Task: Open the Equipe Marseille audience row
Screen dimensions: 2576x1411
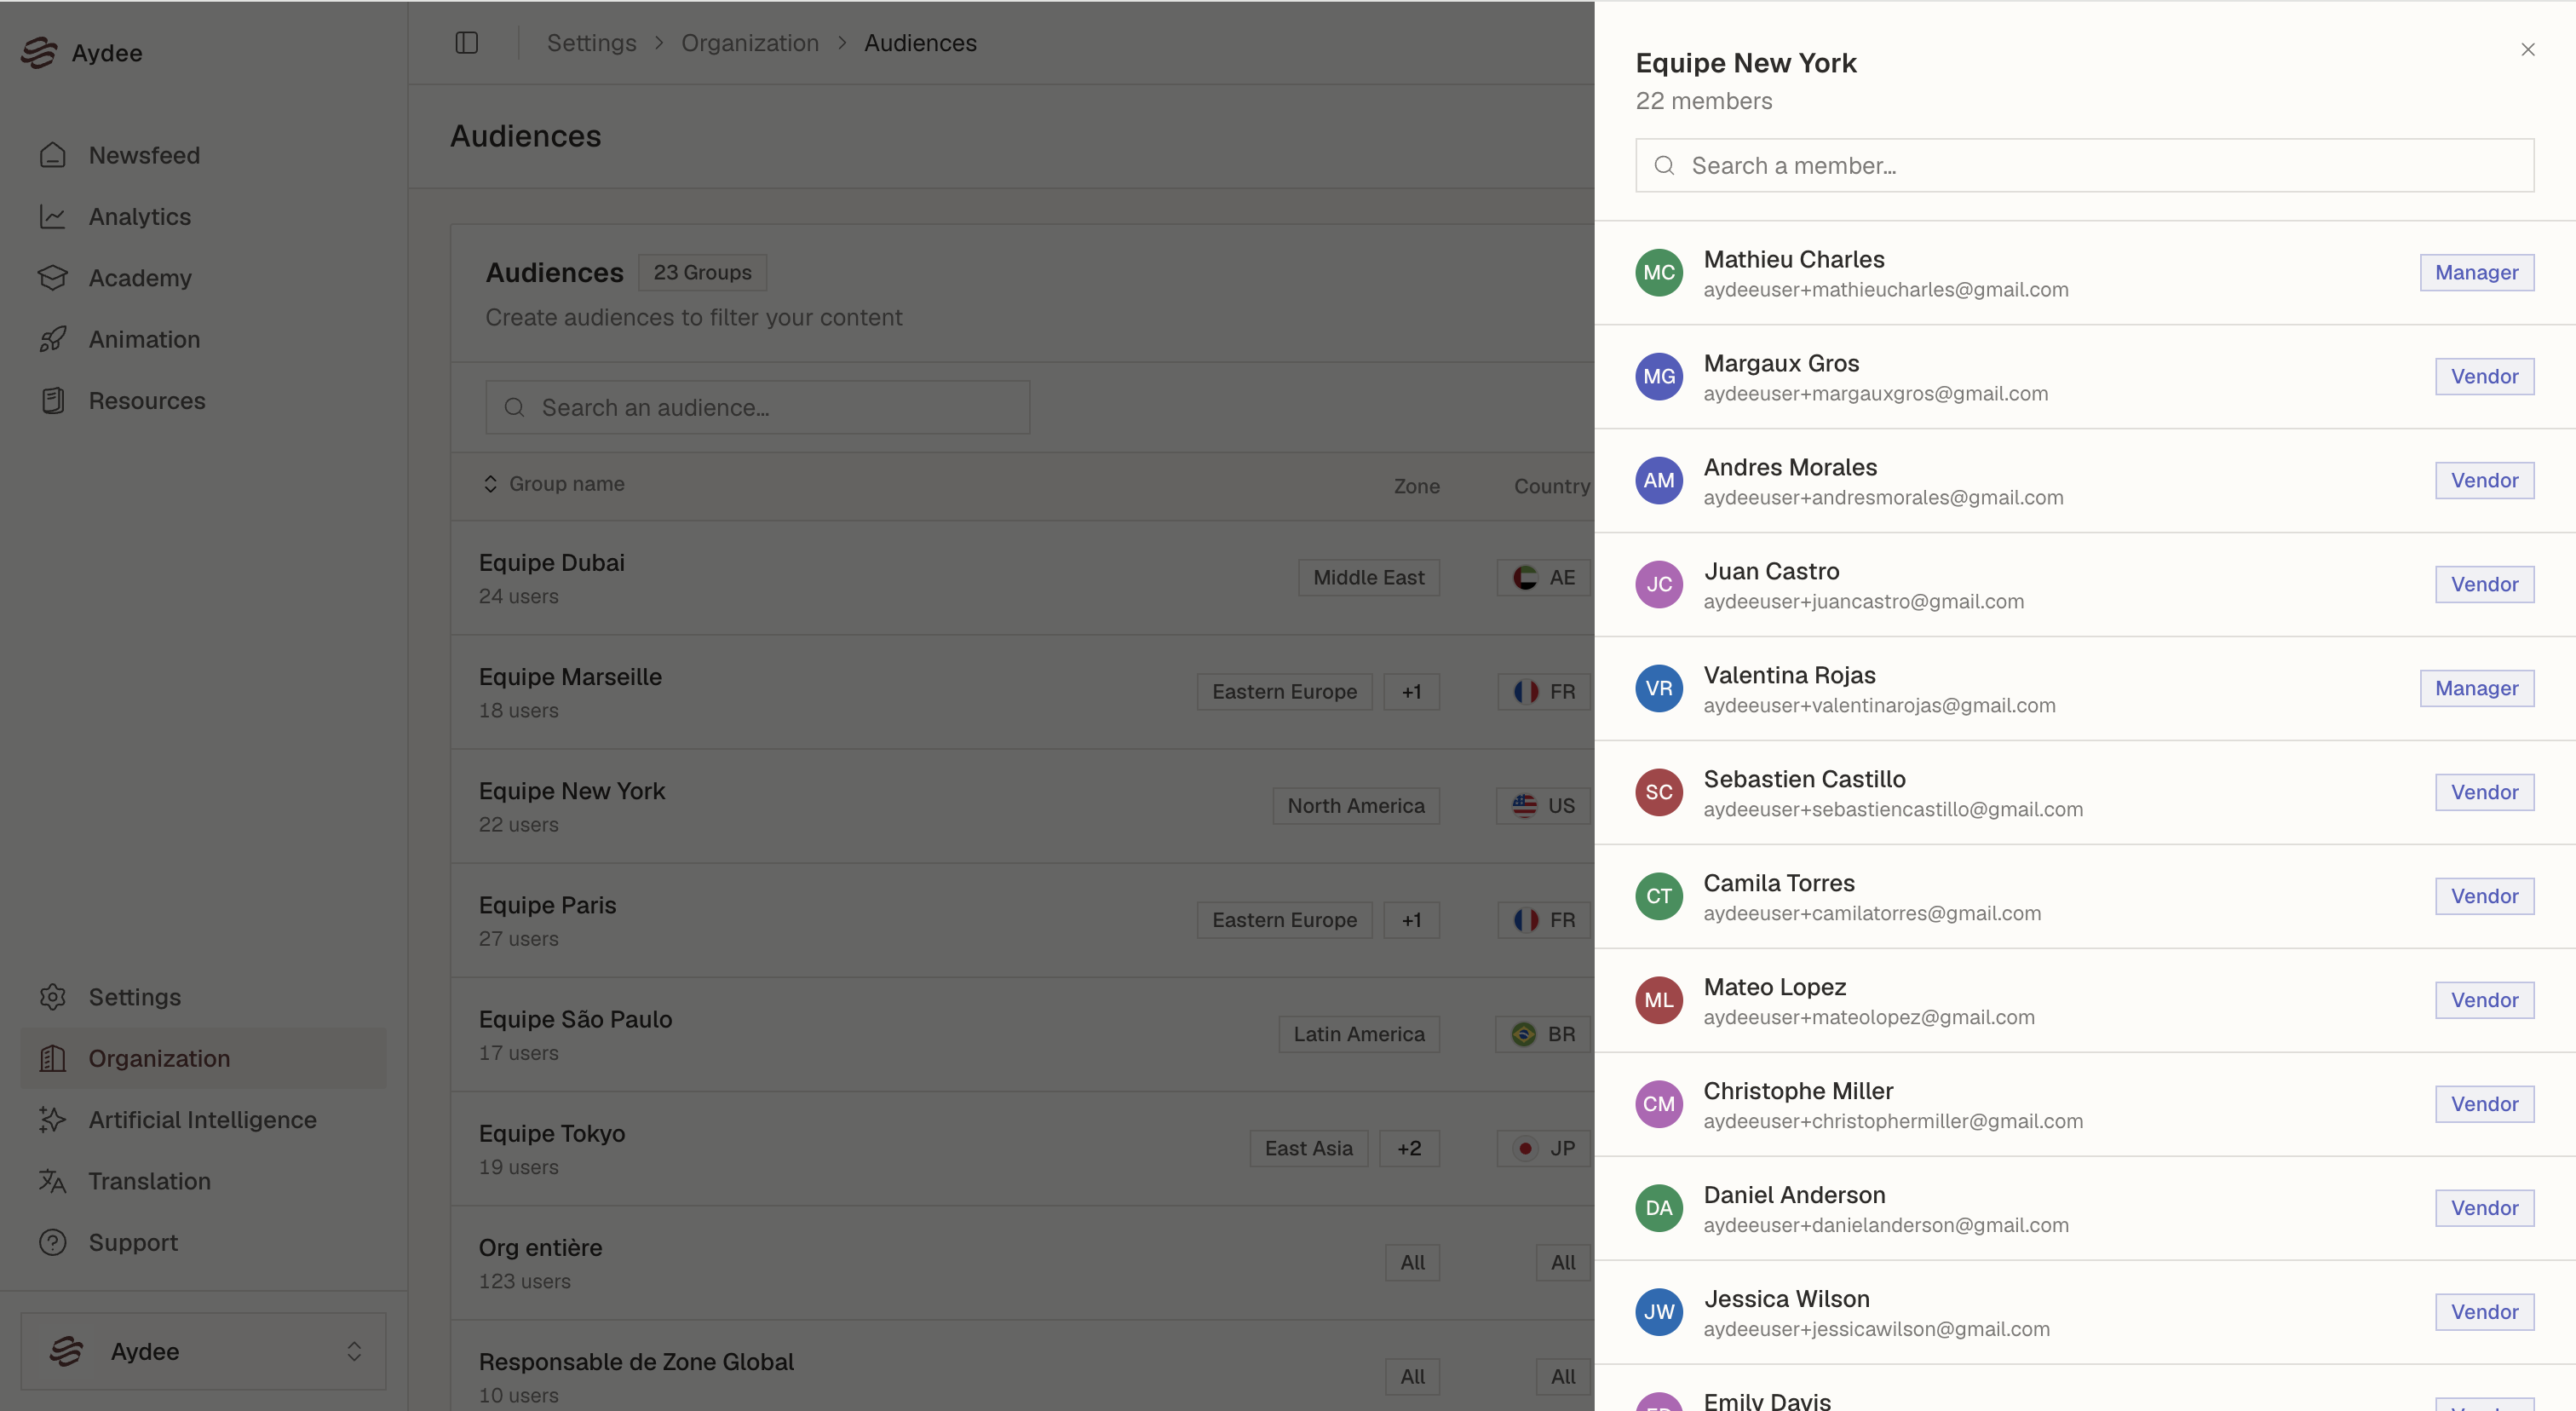Action: (x=1022, y=692)
